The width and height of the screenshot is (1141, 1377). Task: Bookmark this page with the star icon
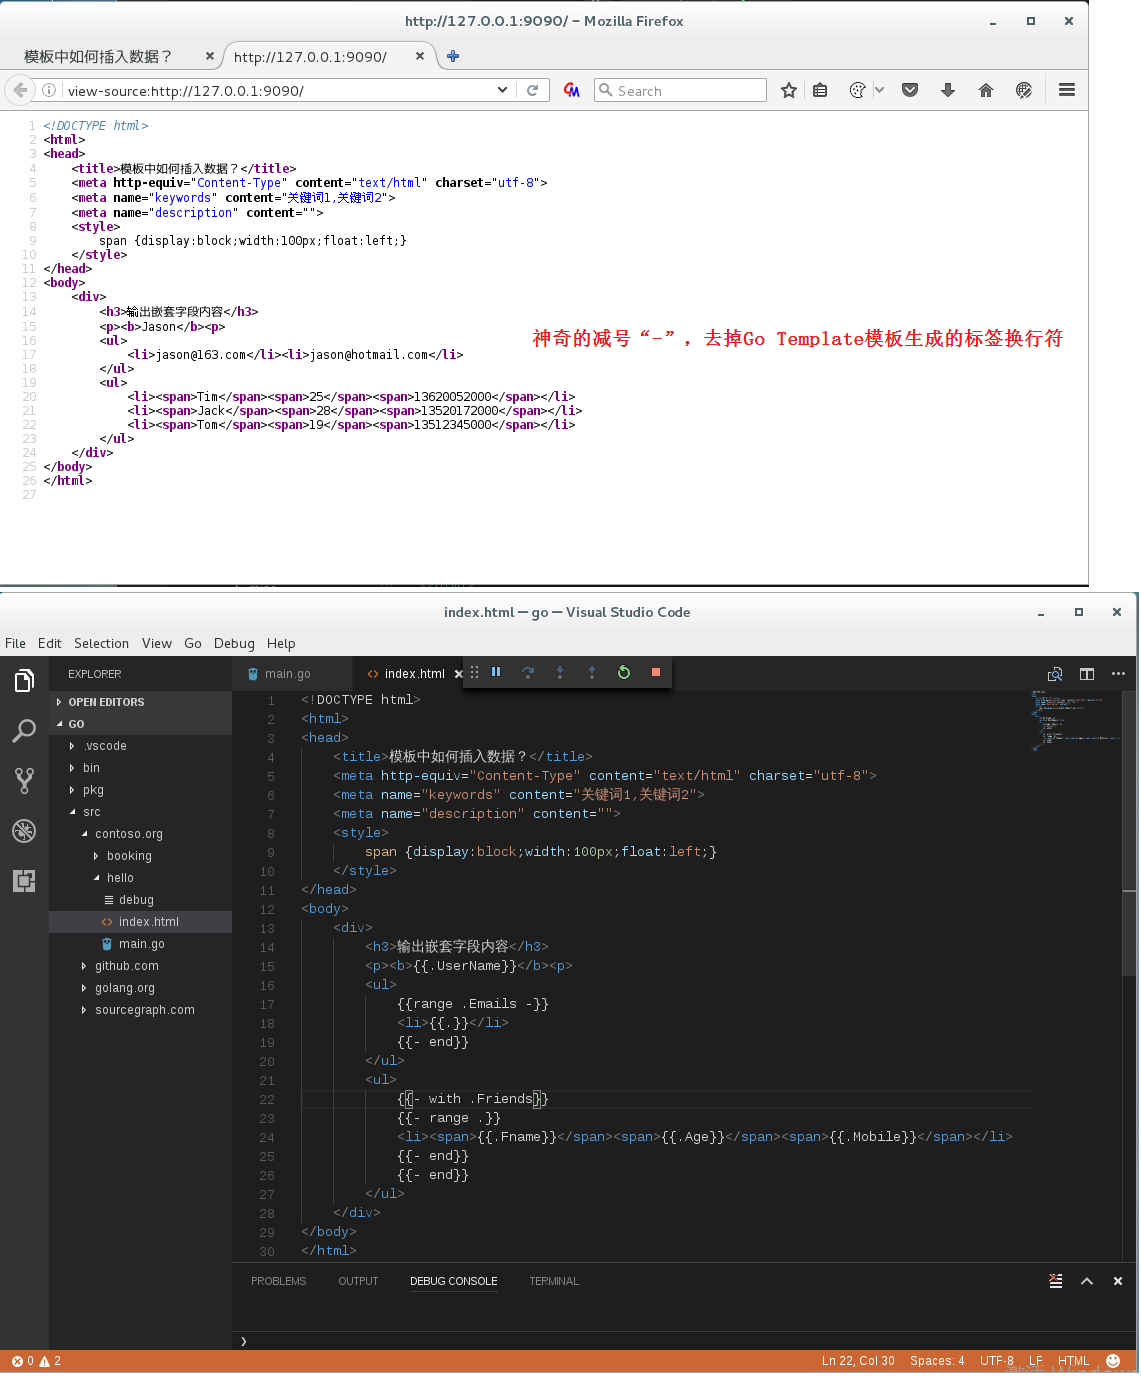pos(789,91)
